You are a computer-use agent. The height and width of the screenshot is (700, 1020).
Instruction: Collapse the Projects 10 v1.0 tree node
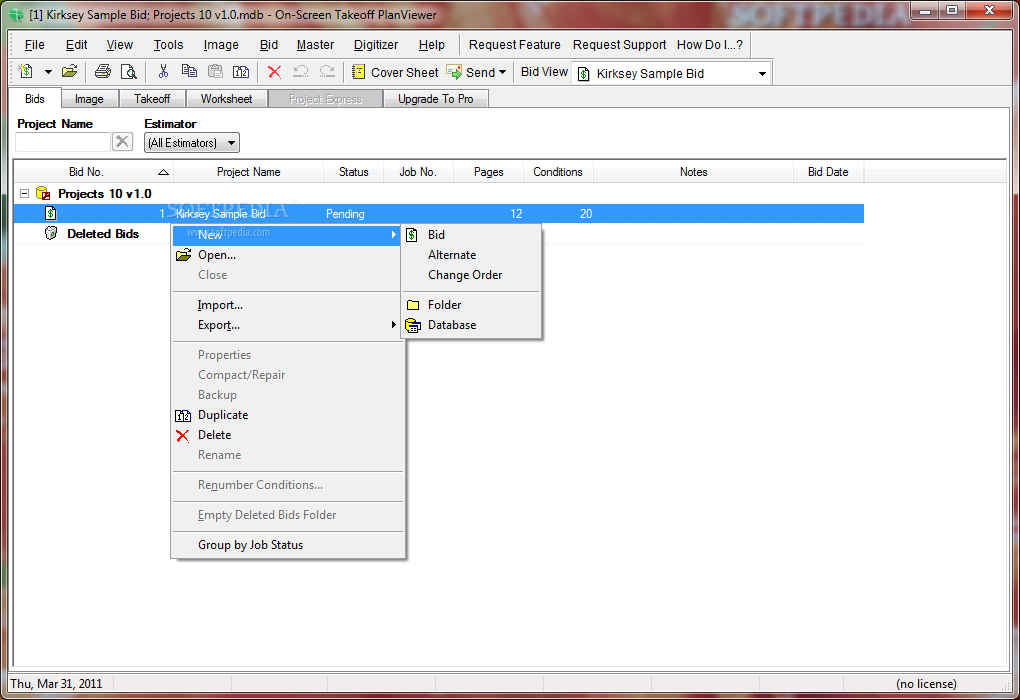pos(24,193)
